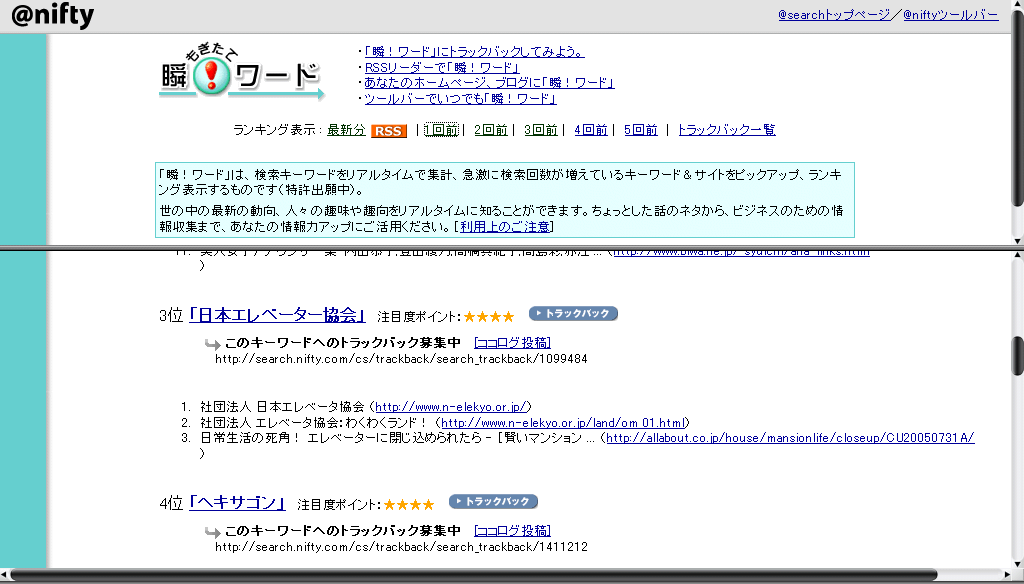Click the text 社団法人 日本エレベータ協会
Viewport: 1024px width, 584px height.
pyautogui.click(x=282, y=407)
